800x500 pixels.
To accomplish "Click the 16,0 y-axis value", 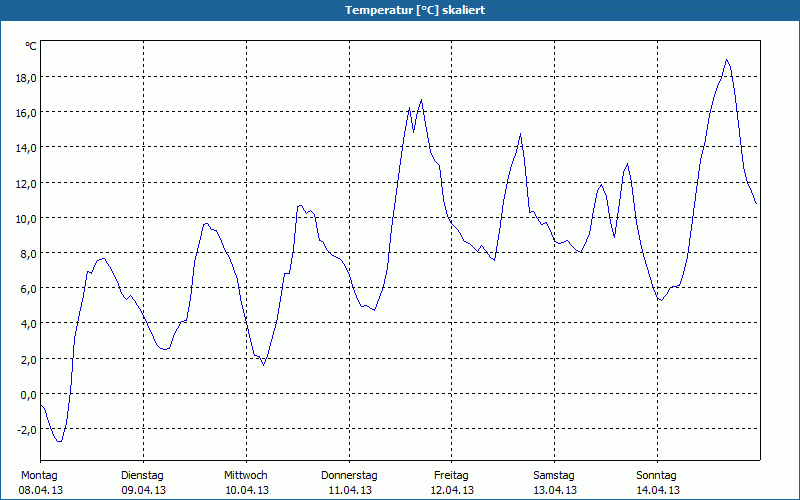I will pos(27,113).
